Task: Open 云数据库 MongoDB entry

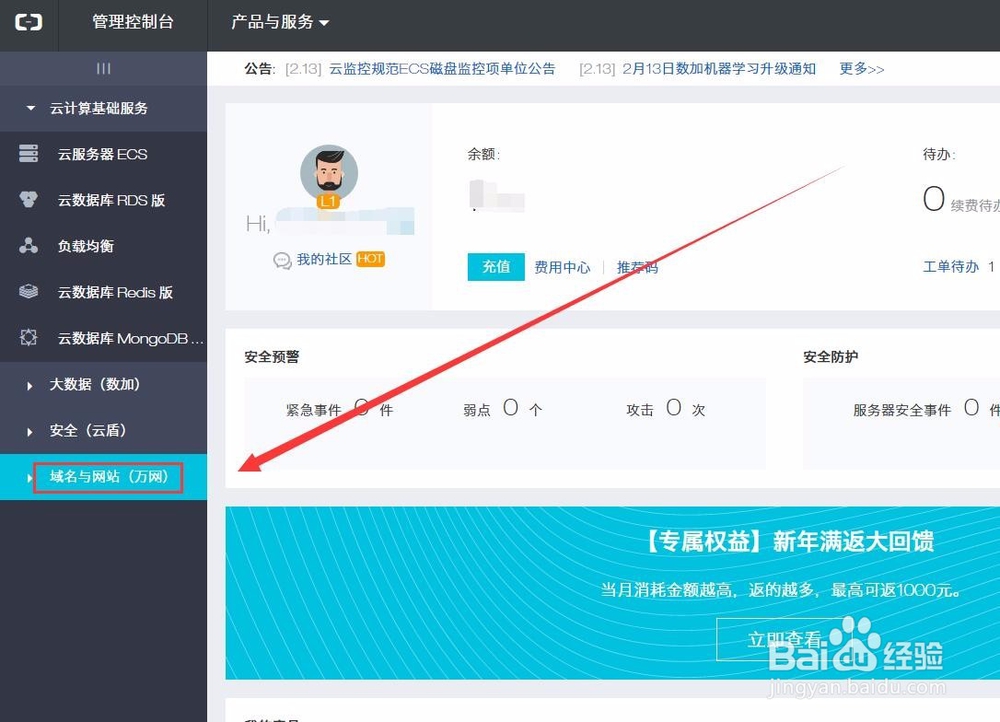Action: point(131,338)
